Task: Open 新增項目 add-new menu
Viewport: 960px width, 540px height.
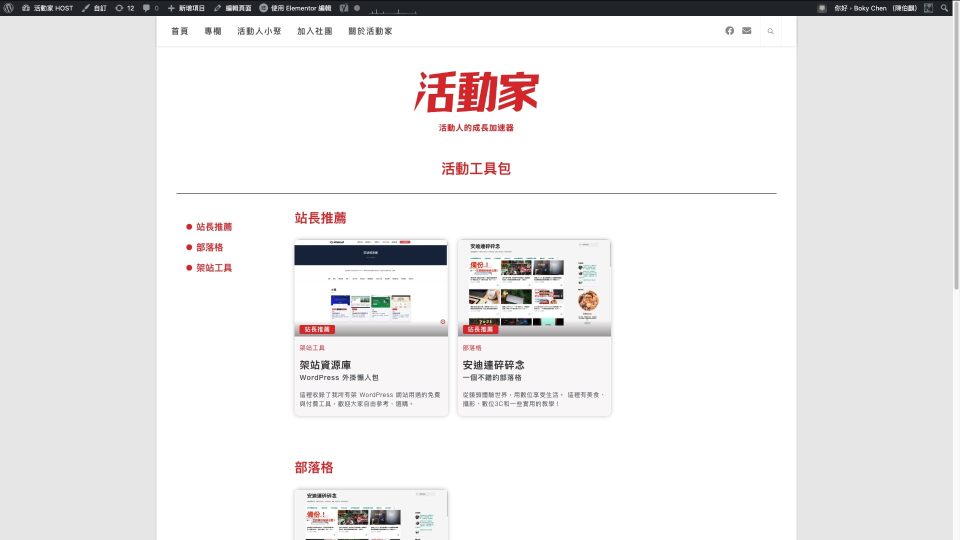Action: (x=186, y=7)
